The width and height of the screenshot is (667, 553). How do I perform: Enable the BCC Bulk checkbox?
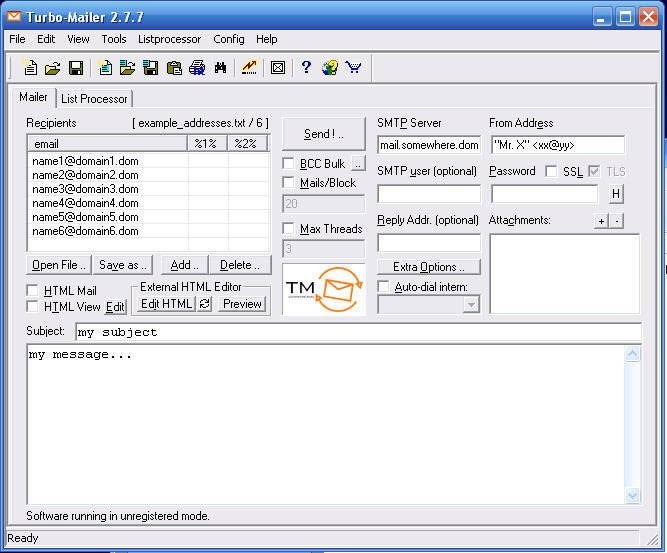click(289, 164)
